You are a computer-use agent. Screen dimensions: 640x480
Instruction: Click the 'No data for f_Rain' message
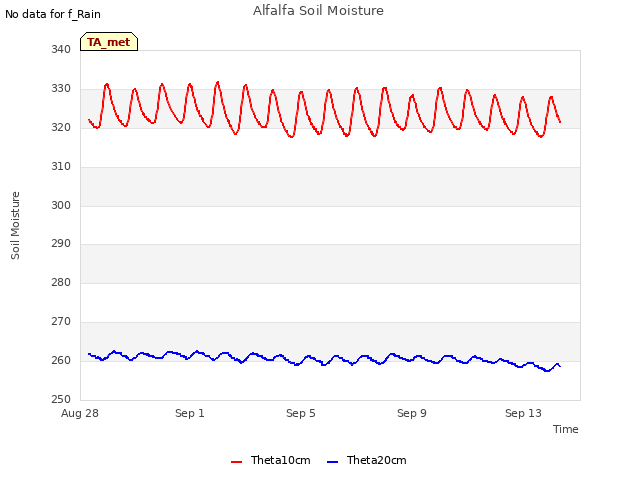coord(53,14)
